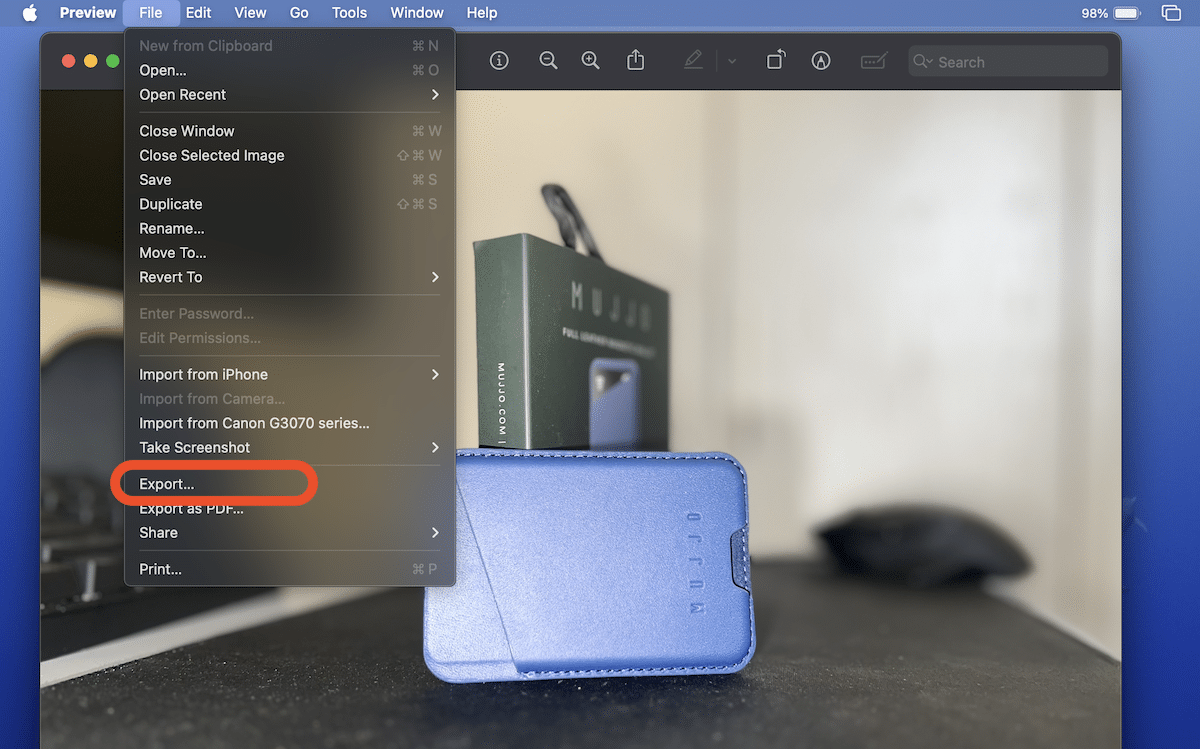Open the View menu
Viewport: 1200px width, 749px height.
coord(250,13)
